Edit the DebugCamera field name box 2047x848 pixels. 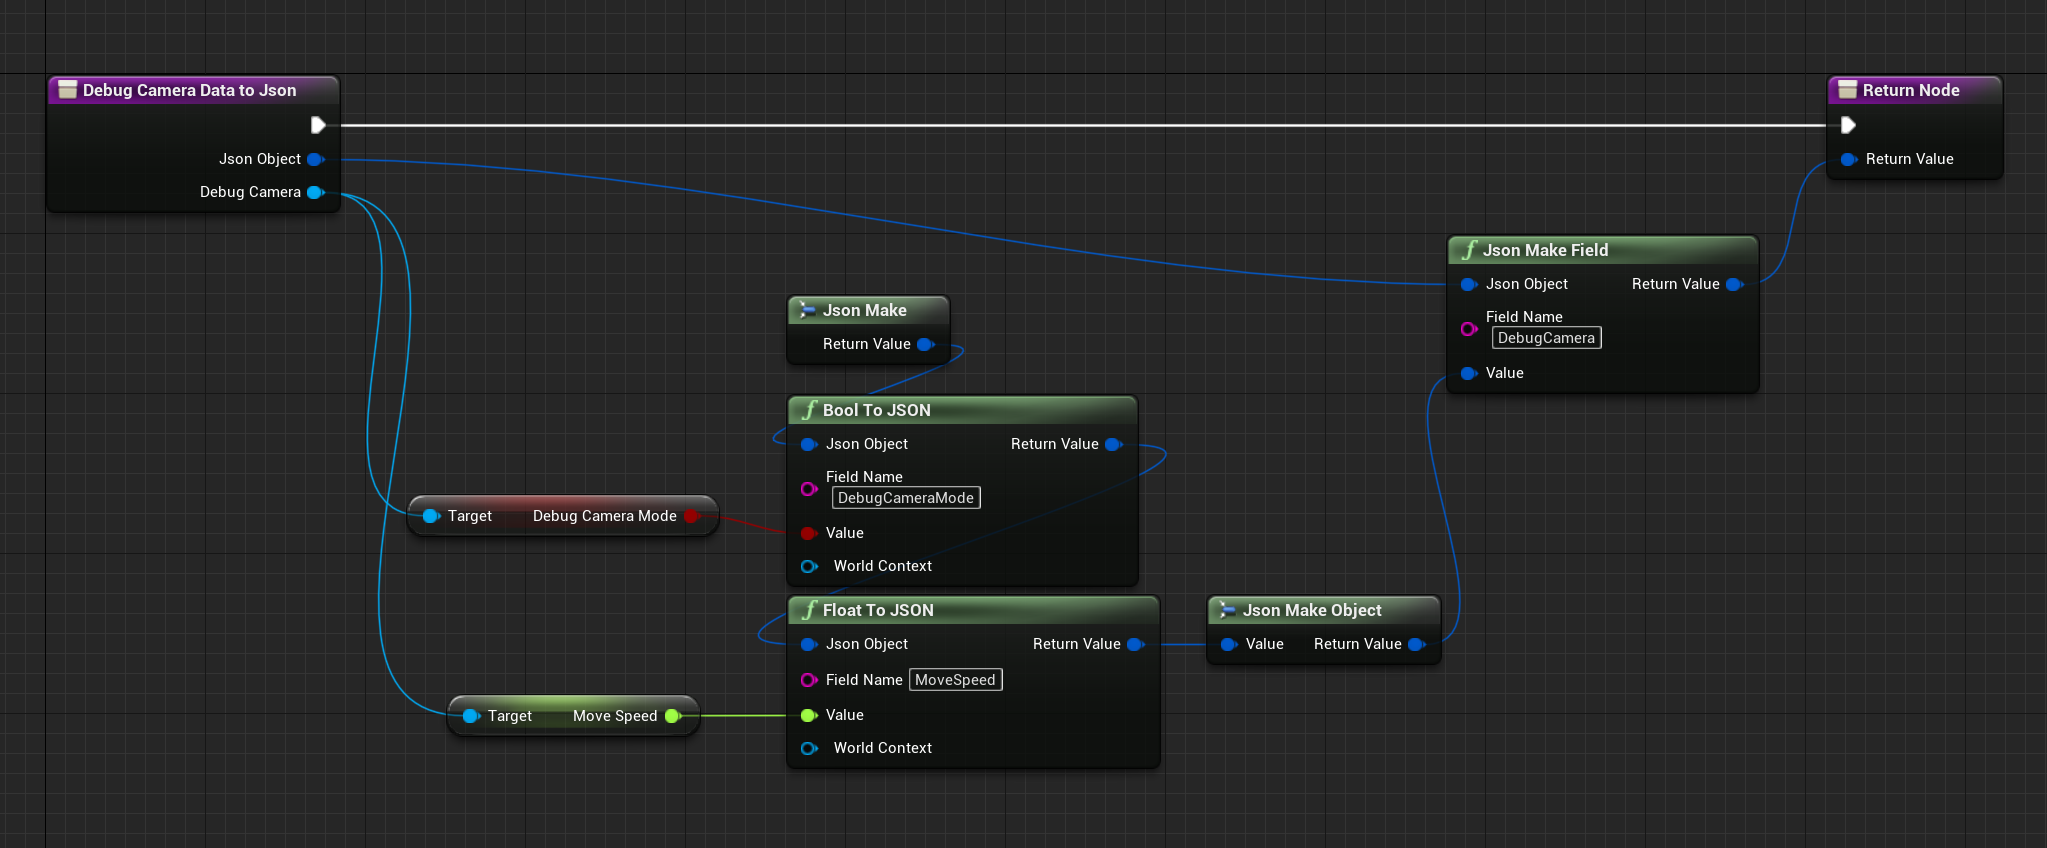pyautogui.click(x=1546, y=338)
